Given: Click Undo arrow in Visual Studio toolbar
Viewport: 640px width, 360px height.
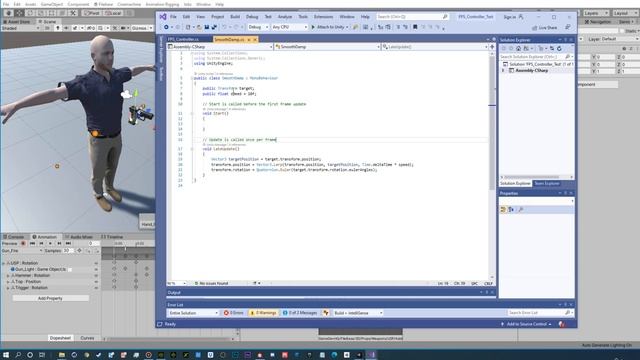Looking at the screenshot, I should point(224,27).
